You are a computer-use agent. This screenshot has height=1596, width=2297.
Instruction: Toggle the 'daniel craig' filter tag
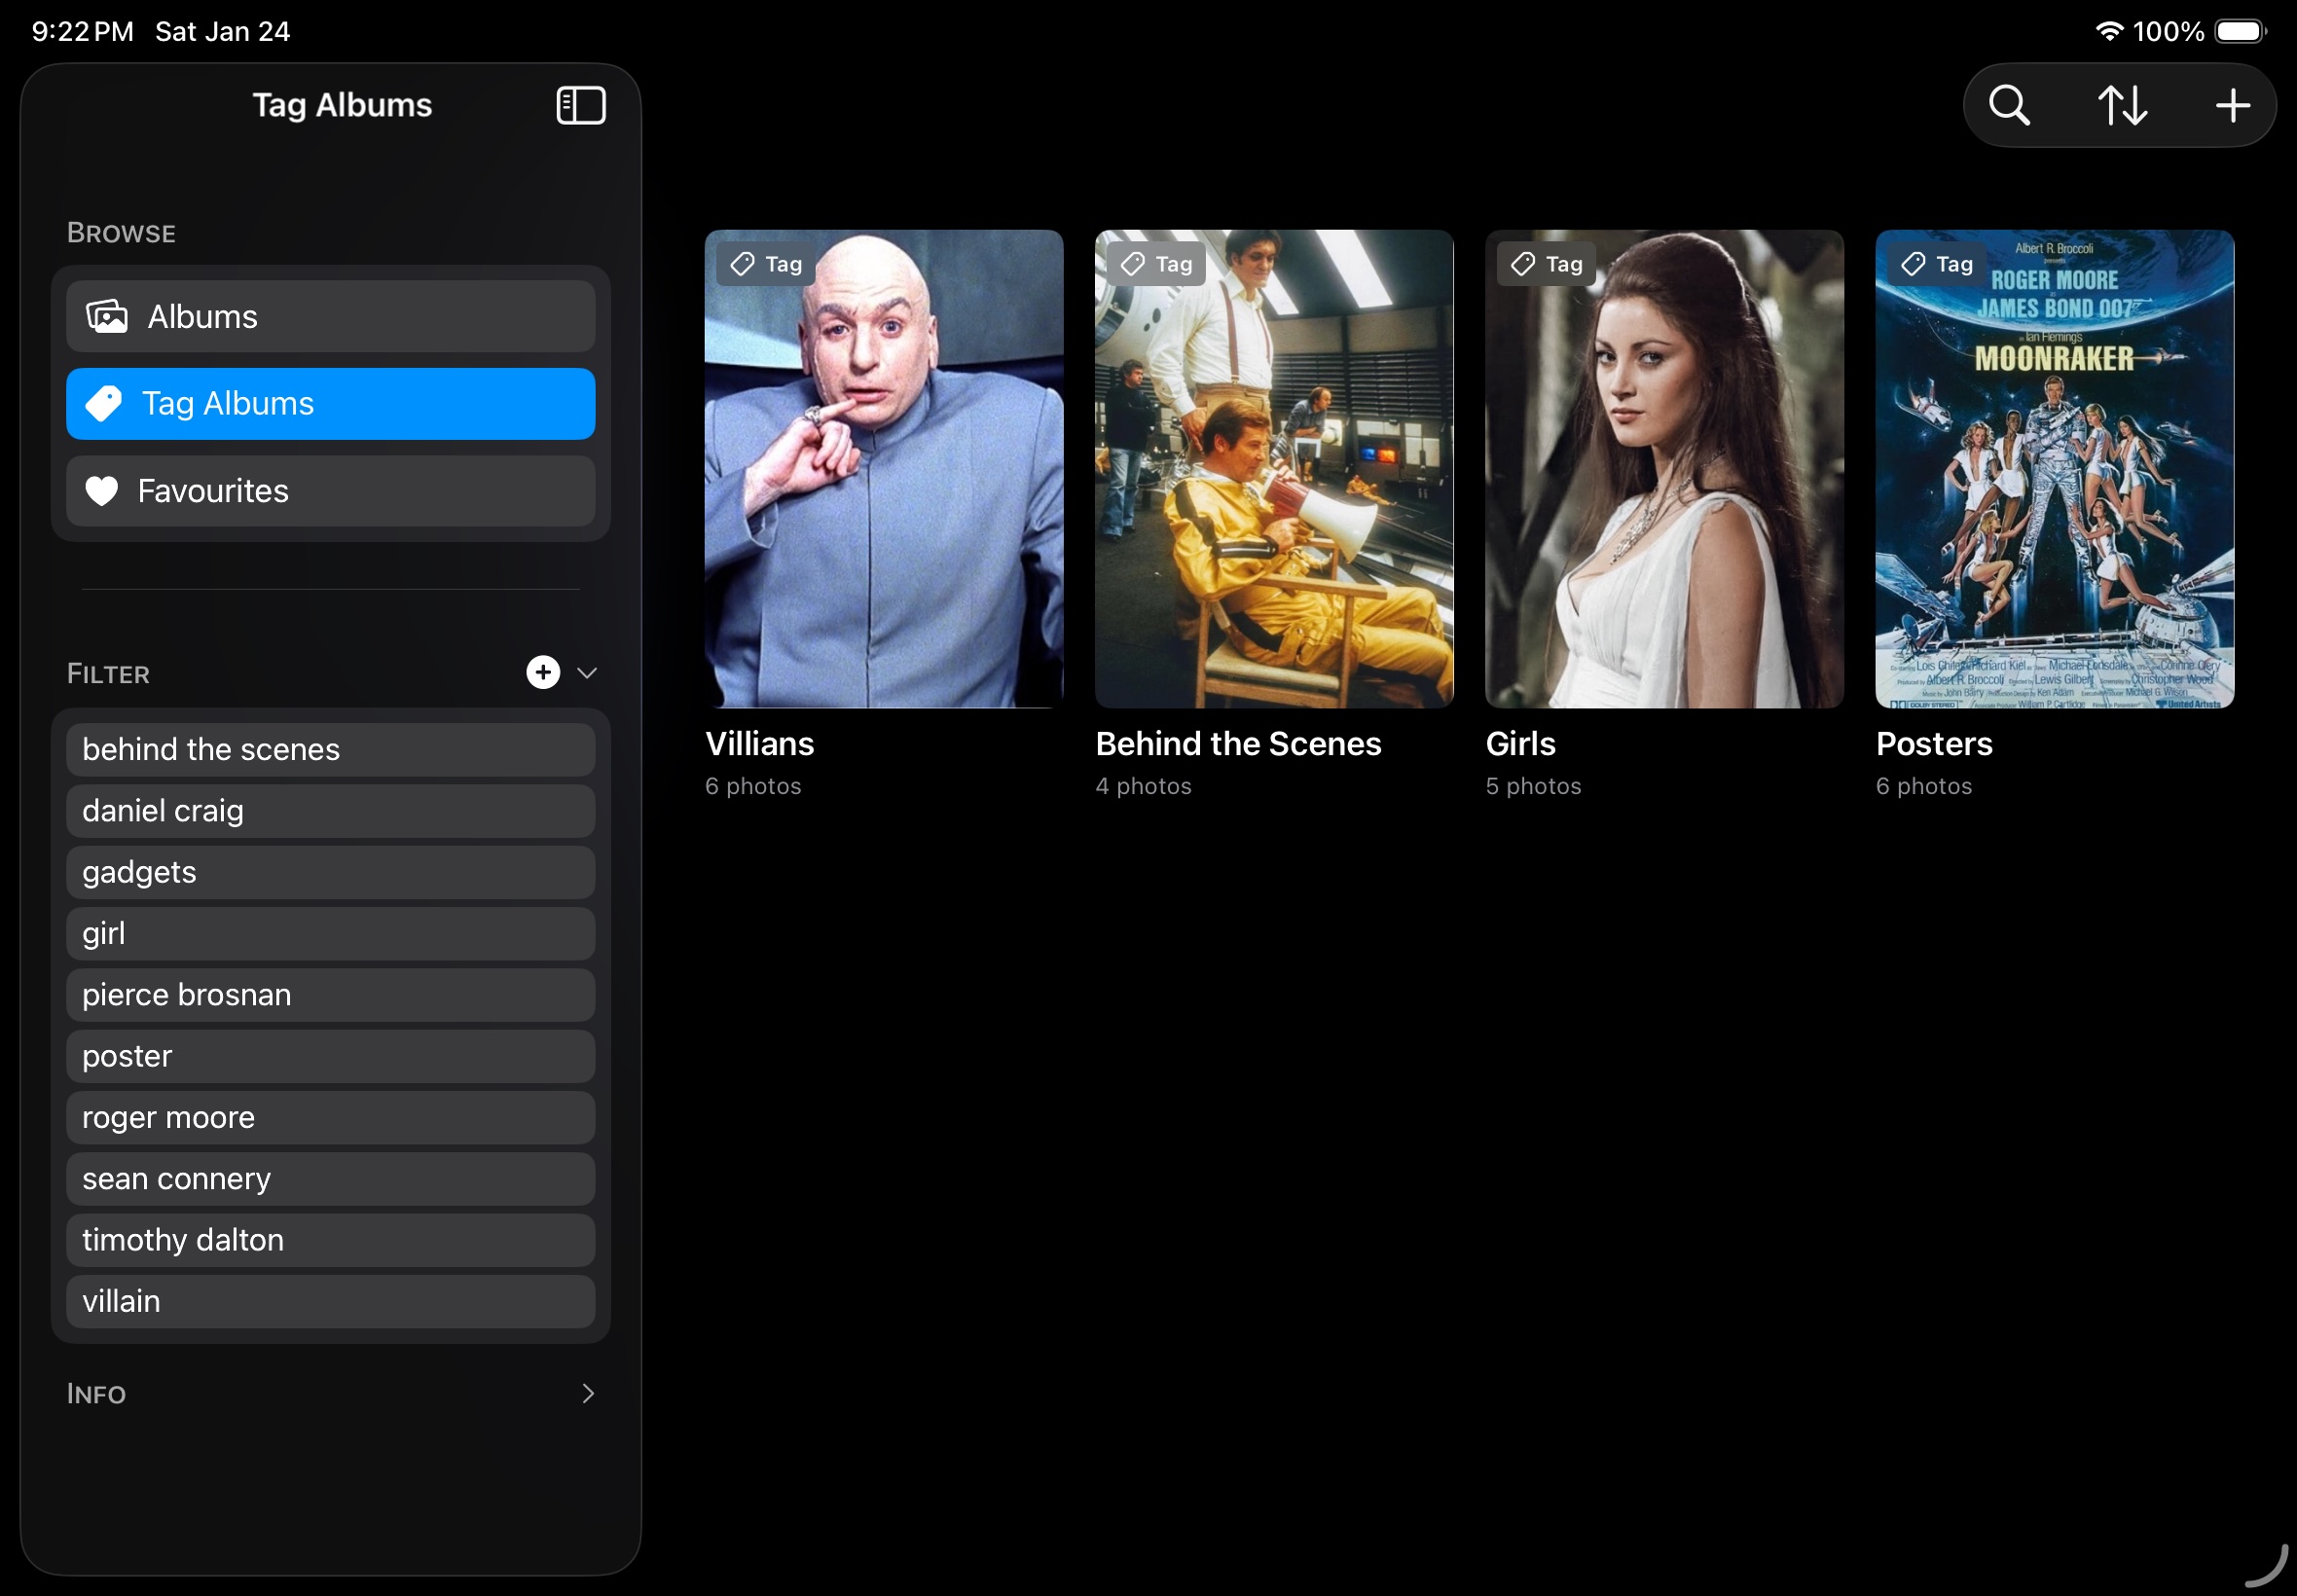tap(330, 810)
